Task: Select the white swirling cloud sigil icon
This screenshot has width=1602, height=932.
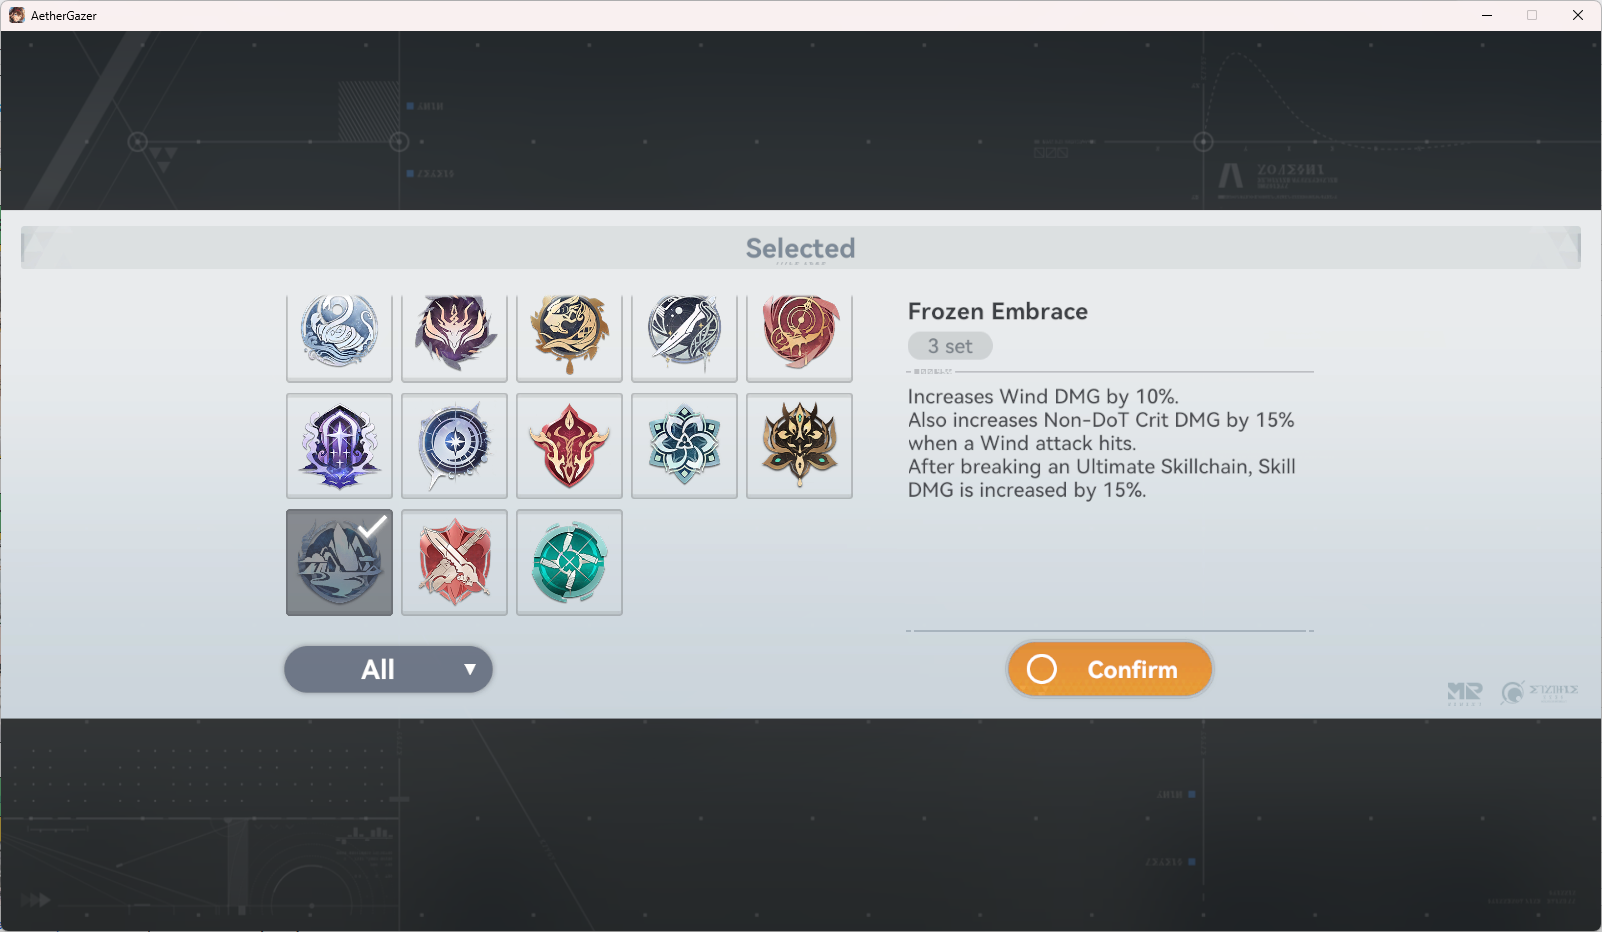Action: pos(339,338)
